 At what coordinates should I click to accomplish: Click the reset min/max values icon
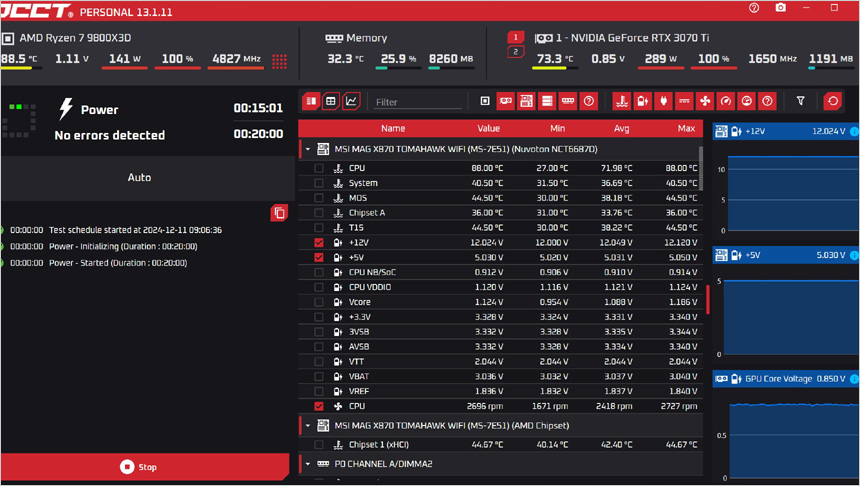832,101
